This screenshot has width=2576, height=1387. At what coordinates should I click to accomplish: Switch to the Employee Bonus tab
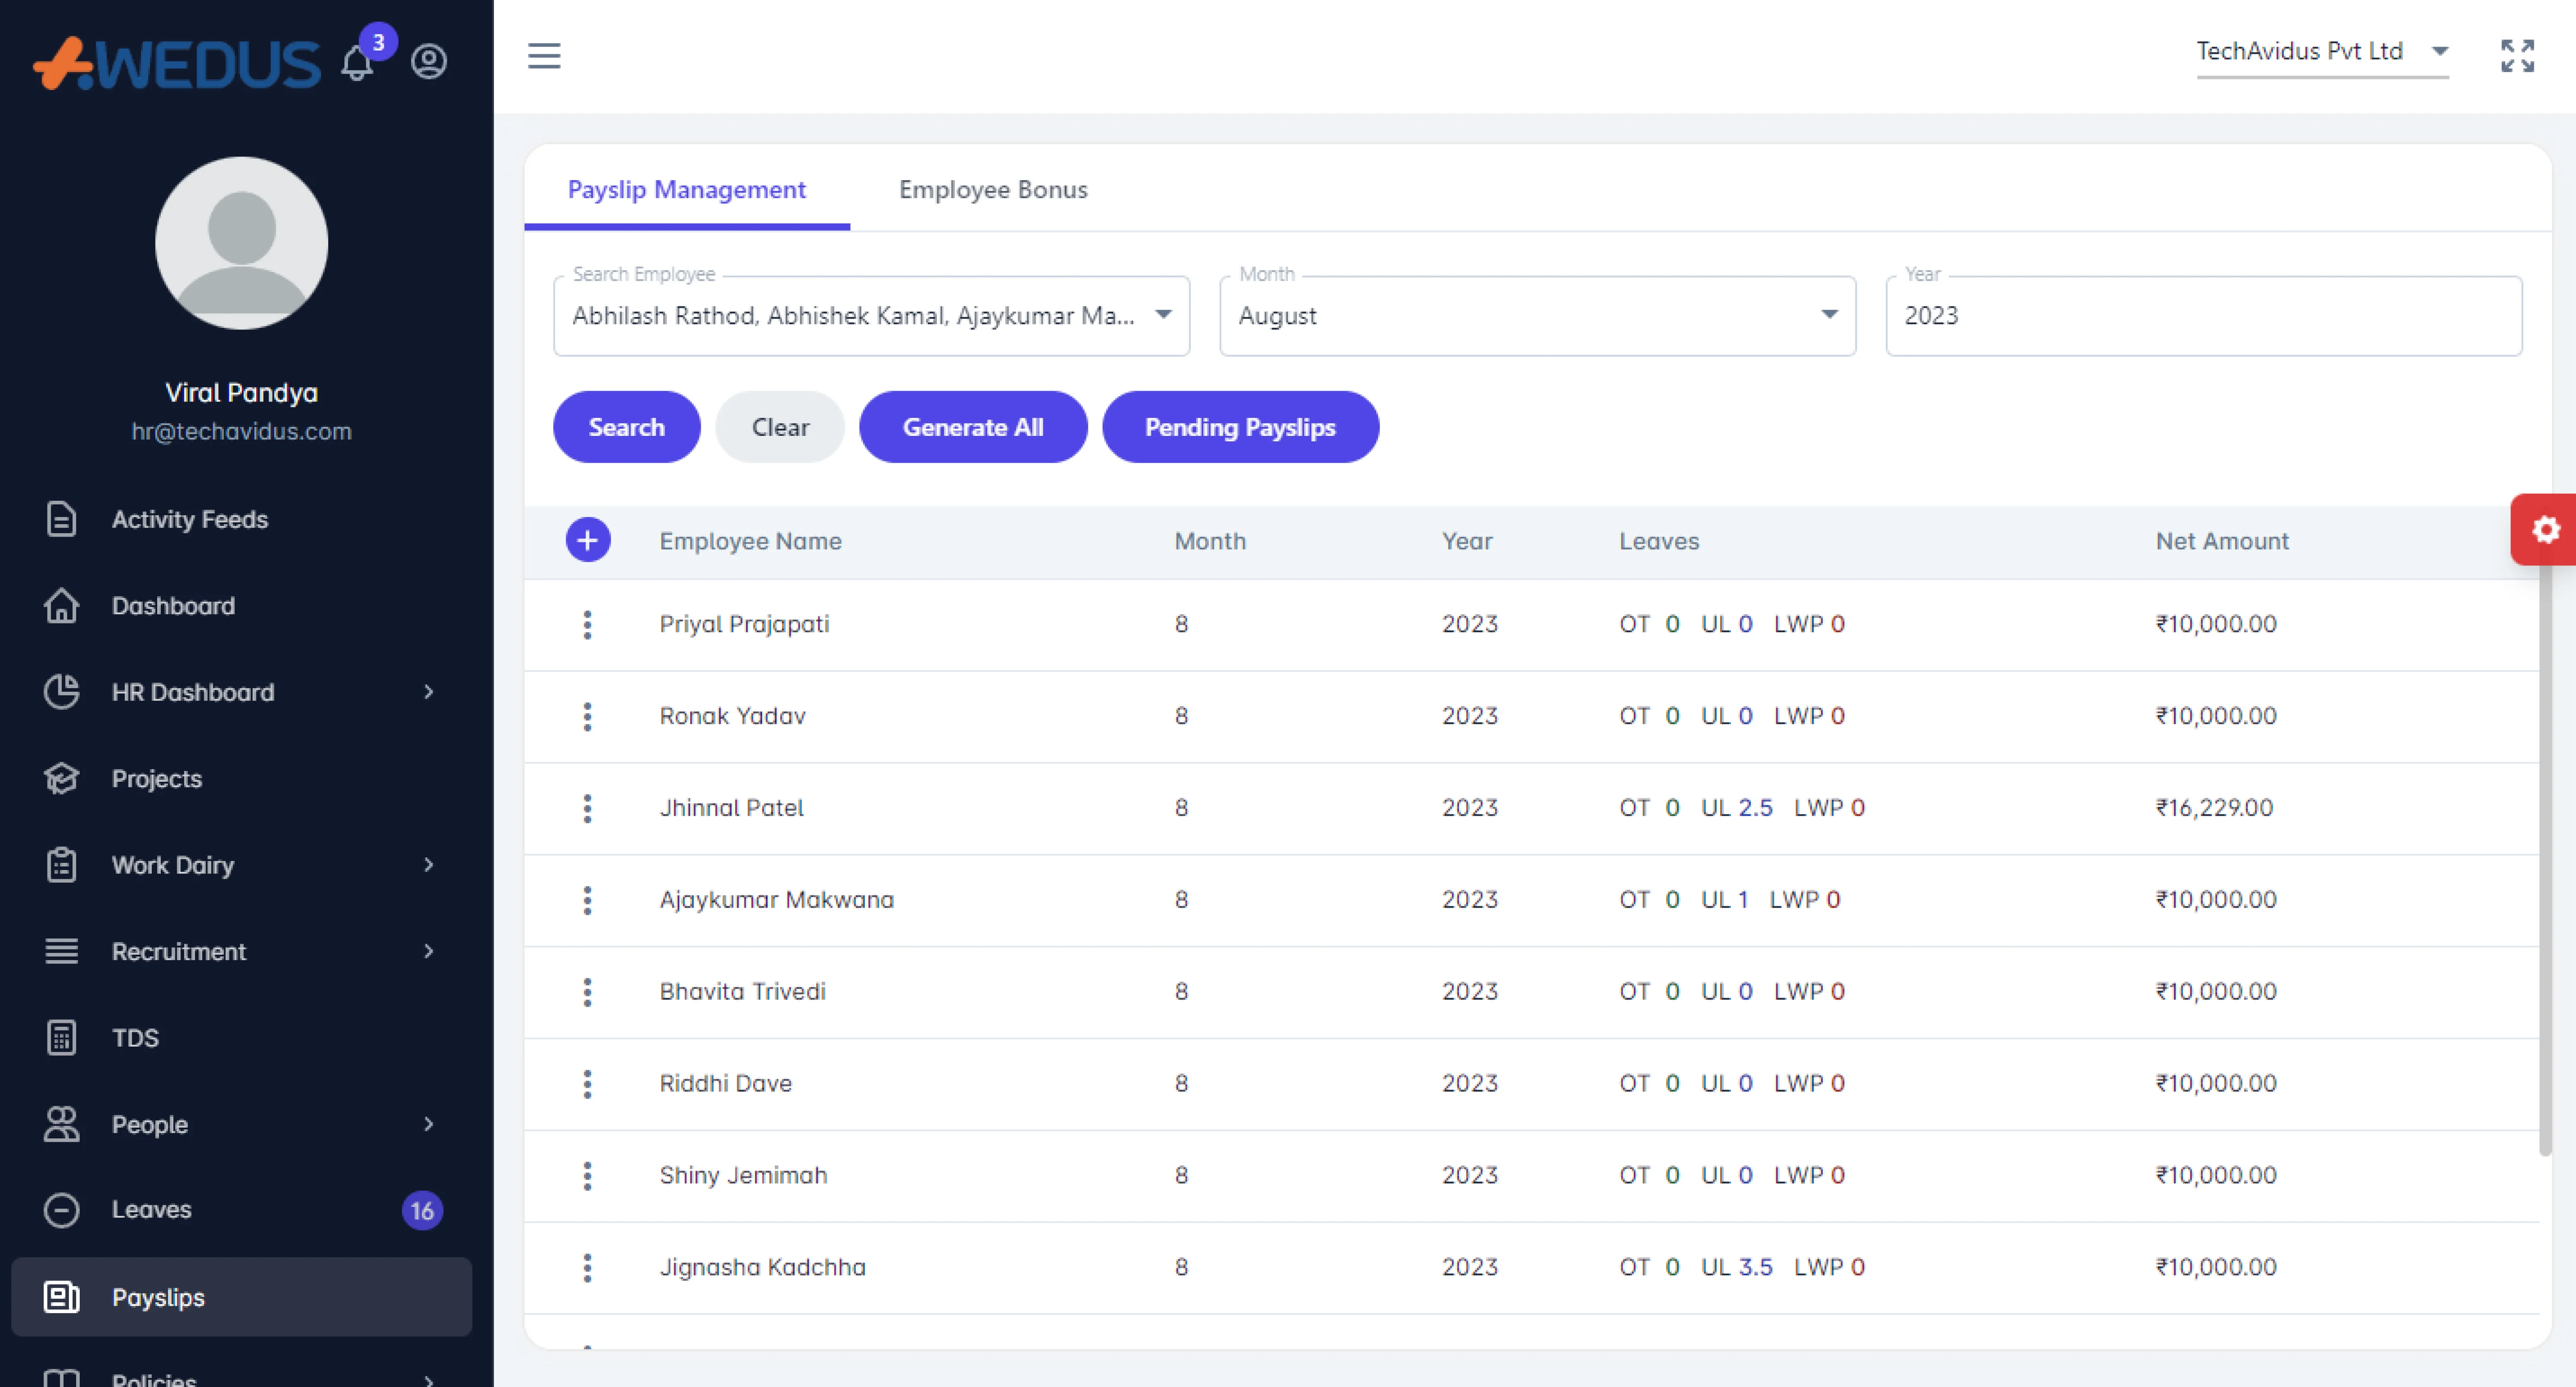[993, 189]
